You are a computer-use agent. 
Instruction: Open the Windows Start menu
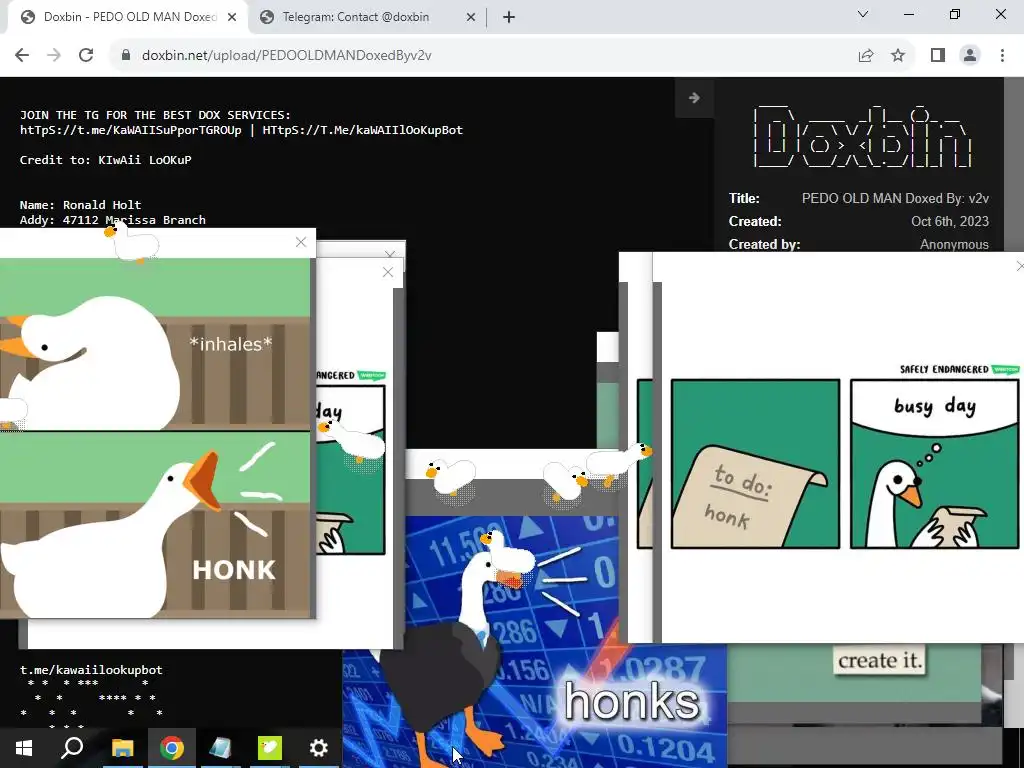pos(24,748)
